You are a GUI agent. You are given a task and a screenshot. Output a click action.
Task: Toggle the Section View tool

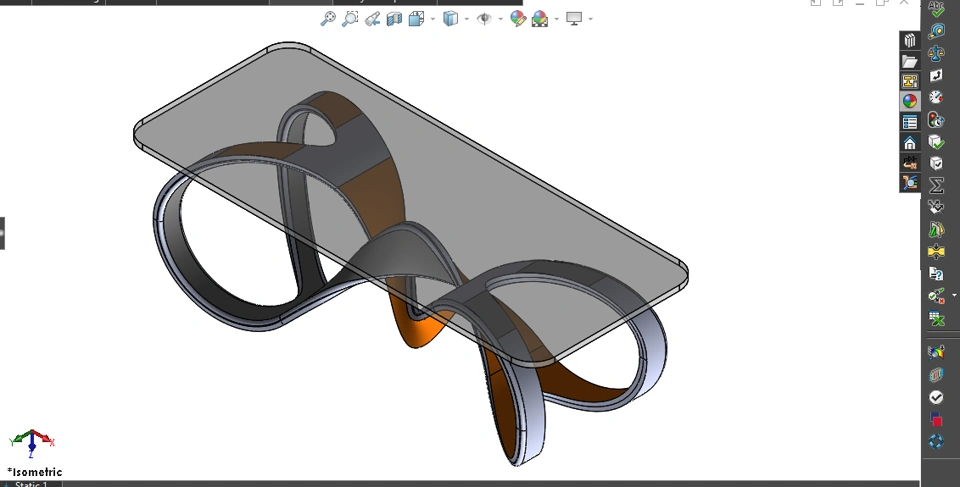(394, 19)
